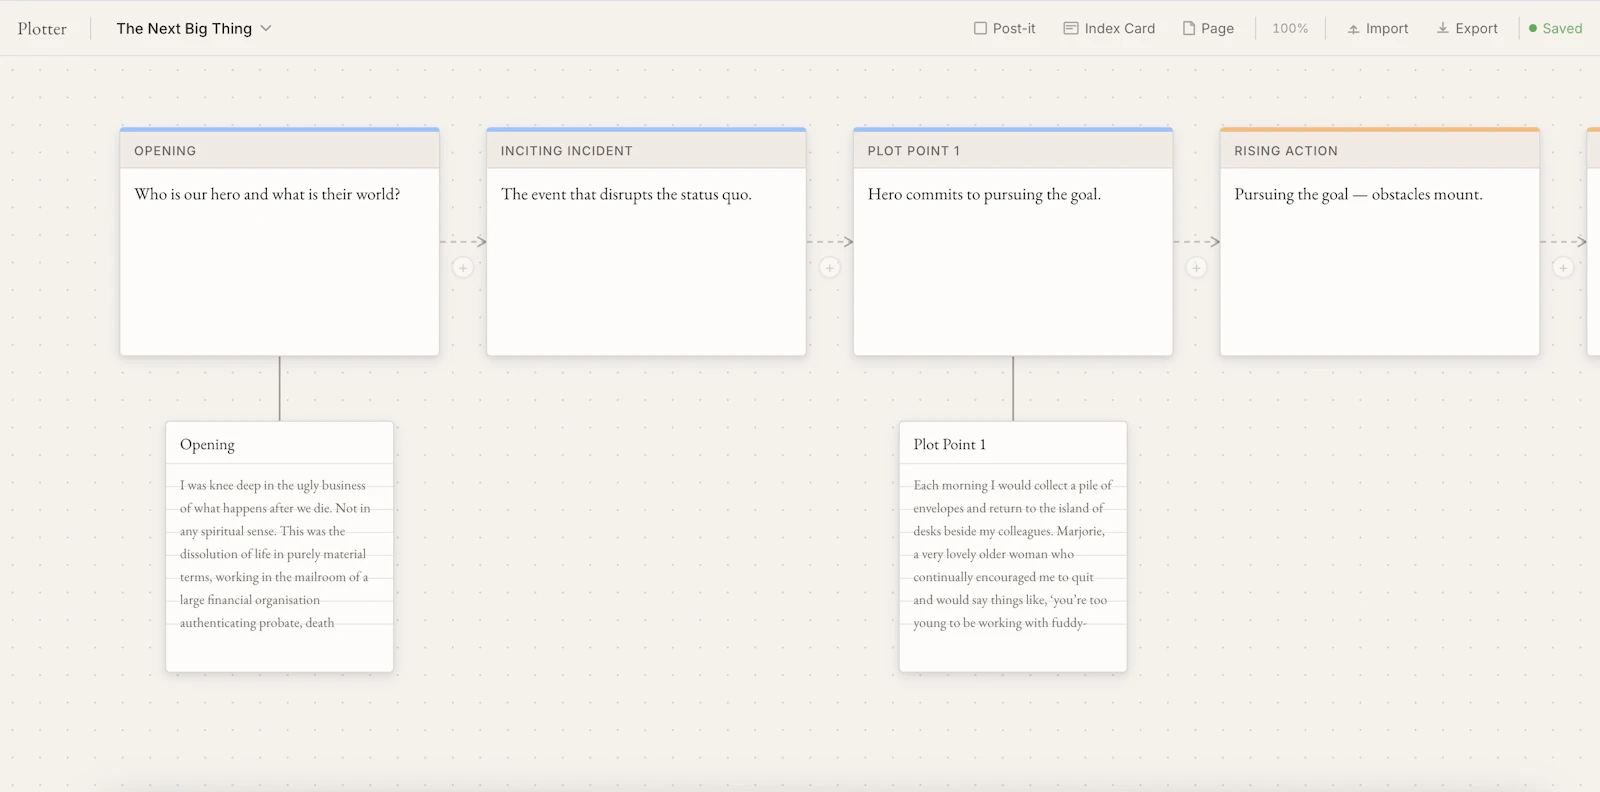1600x792 pixels.
Task: Add a new Post-it note
Action: point(1005,28)
